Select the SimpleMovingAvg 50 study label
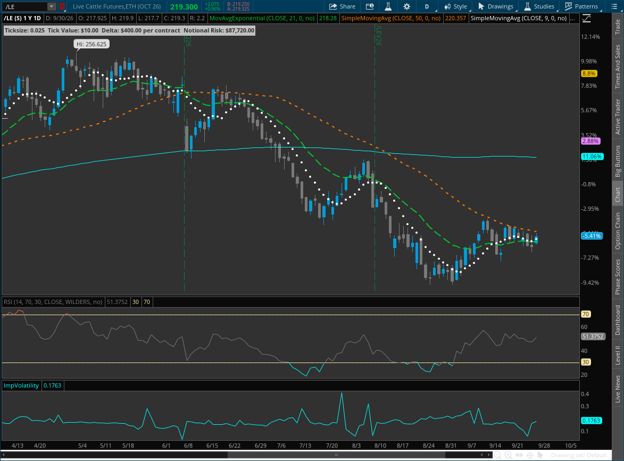Screen dimensions: 624x461 coord(391,18)
